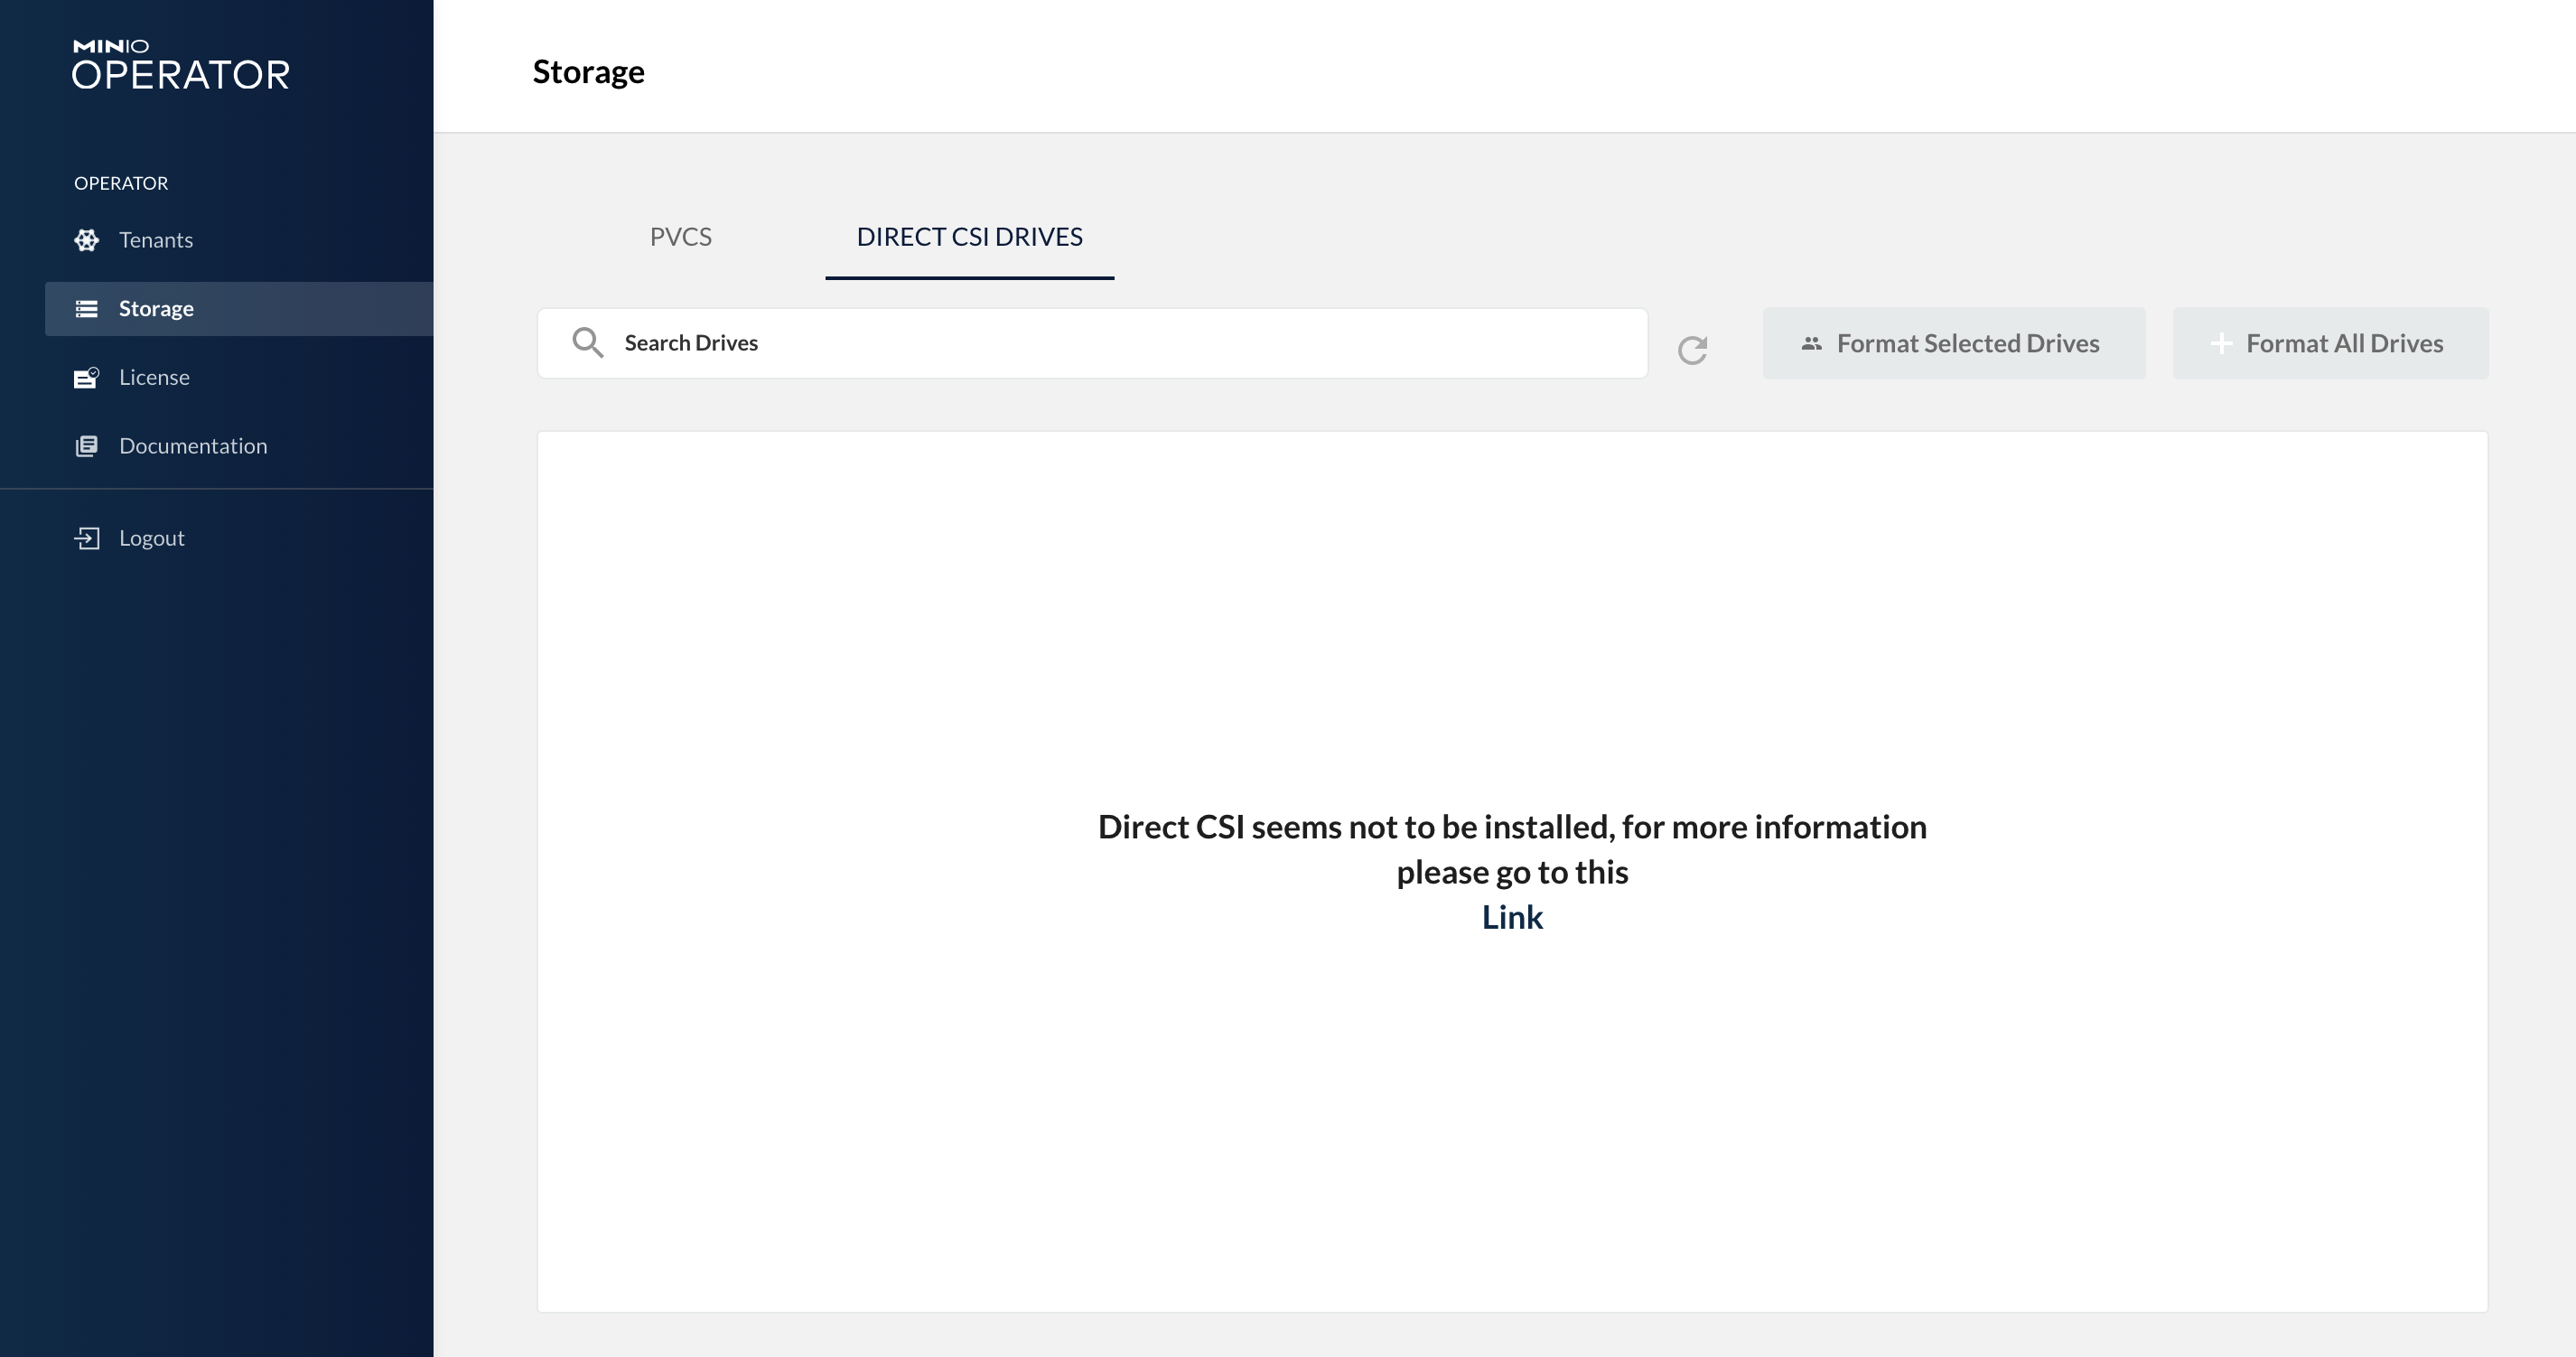Follow the Direct CSI info Link
Viewport: 2576px width, 1357px height.
(x=1511, y=918)
